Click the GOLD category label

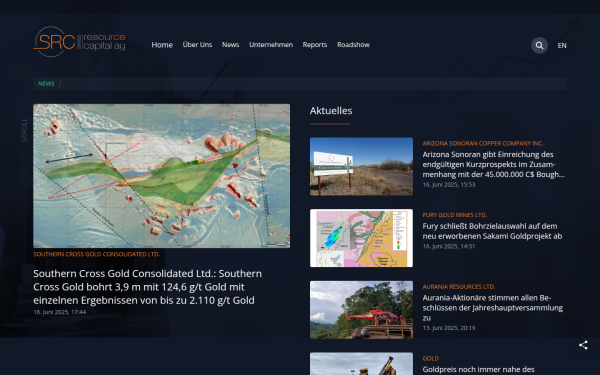[430, 359]
